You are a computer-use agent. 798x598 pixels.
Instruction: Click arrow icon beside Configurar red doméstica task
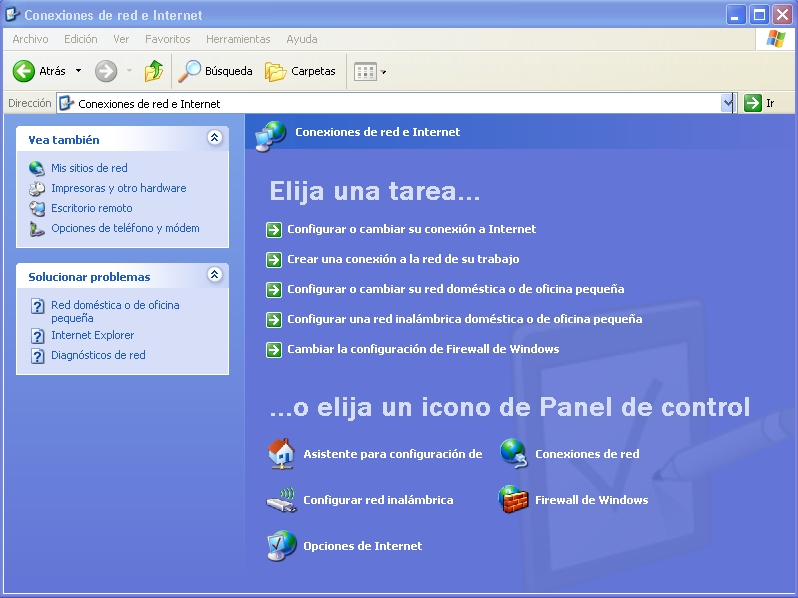tap(274, 290)
